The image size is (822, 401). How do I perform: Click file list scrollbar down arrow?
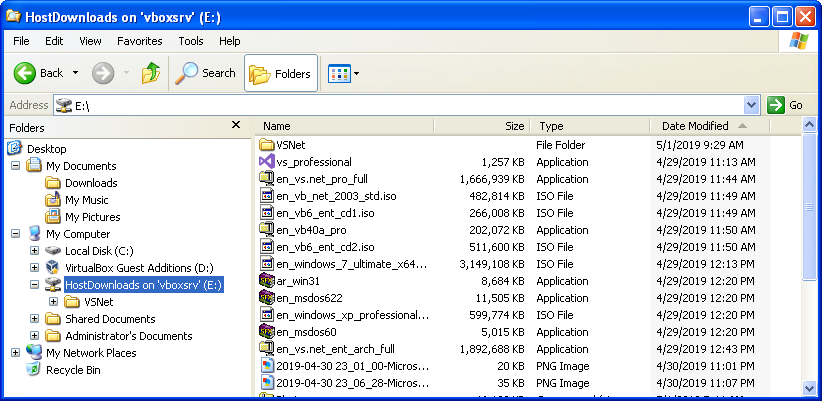click(809, 388)
